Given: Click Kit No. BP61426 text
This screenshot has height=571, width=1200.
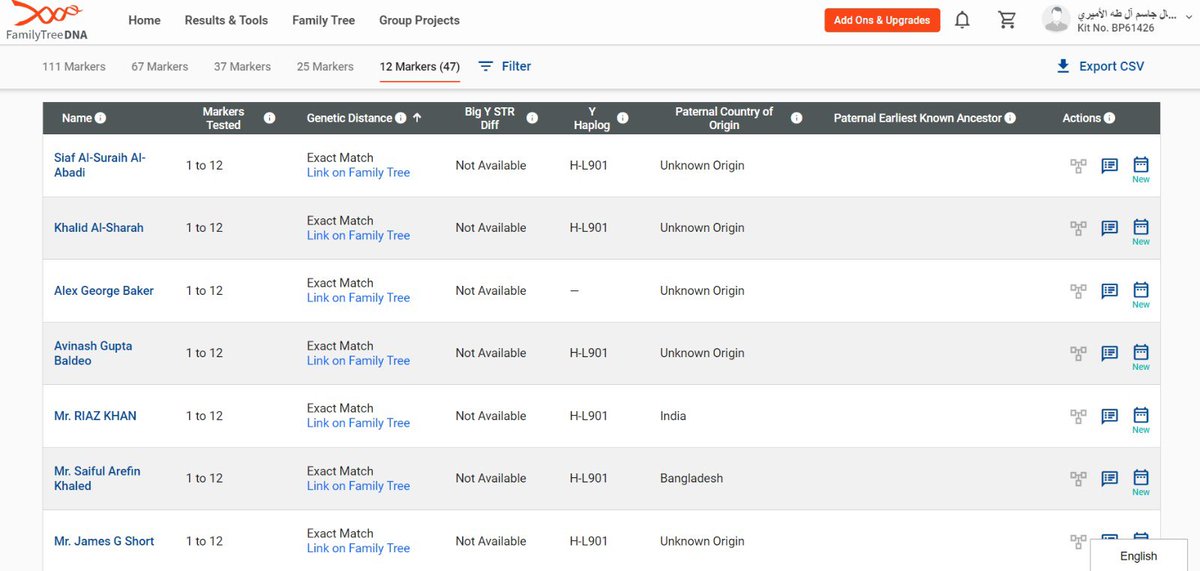Looking at the screenshot, I should (1115, 28).
